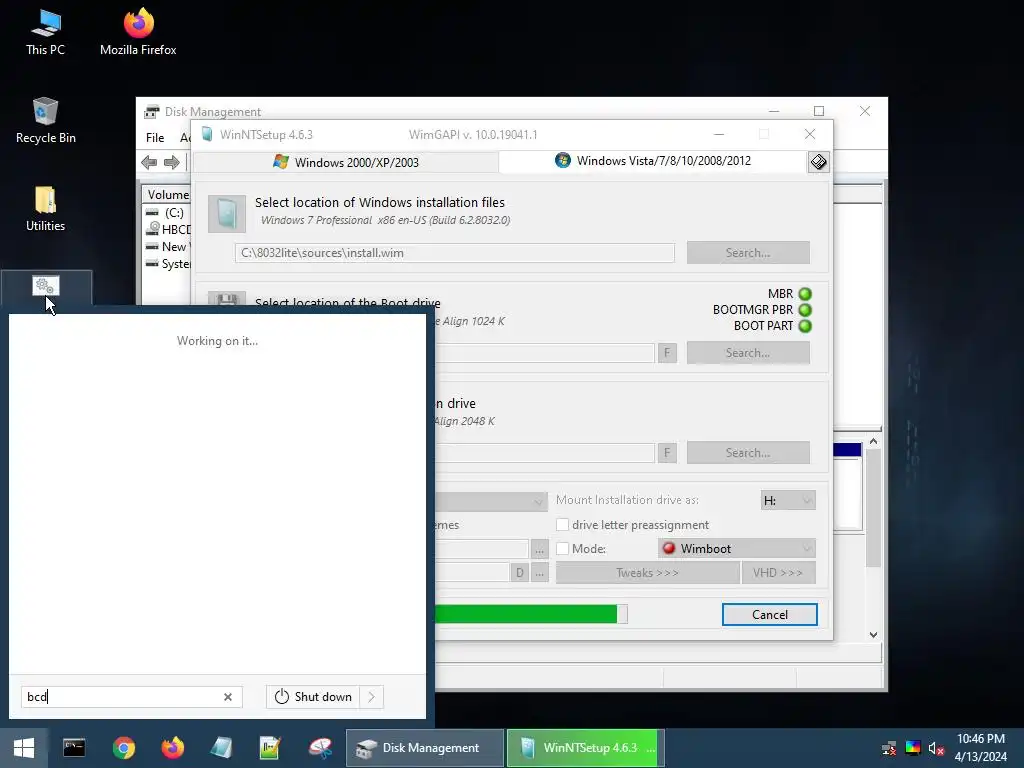Expand the Shut down options arrow
Viewport: 1024px width, 768px height.
tap(372, 697)
